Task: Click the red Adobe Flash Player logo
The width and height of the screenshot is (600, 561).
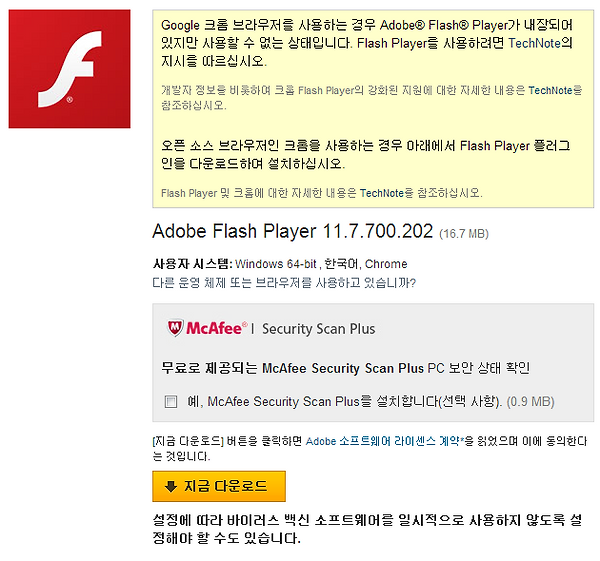Action: tap(70, 69)
